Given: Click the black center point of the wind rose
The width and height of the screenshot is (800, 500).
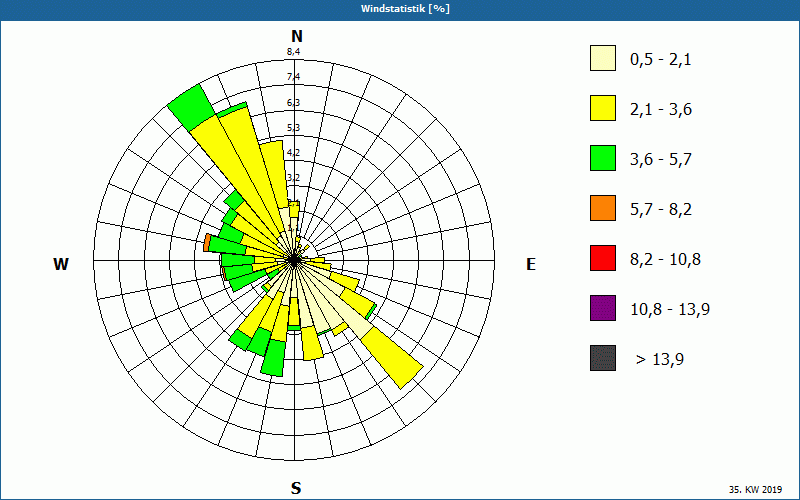Looking at the screenshot, I should point(294,261).
